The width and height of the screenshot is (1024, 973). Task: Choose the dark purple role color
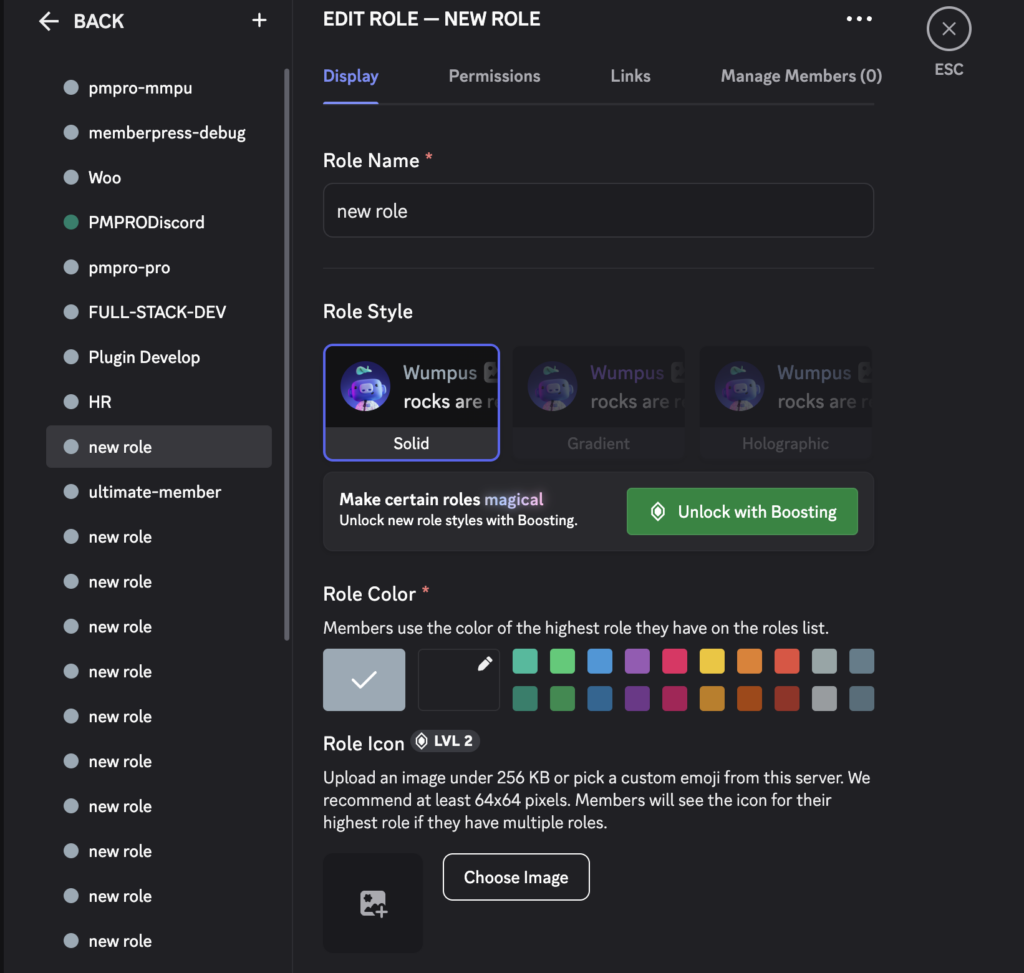point(637,698)
